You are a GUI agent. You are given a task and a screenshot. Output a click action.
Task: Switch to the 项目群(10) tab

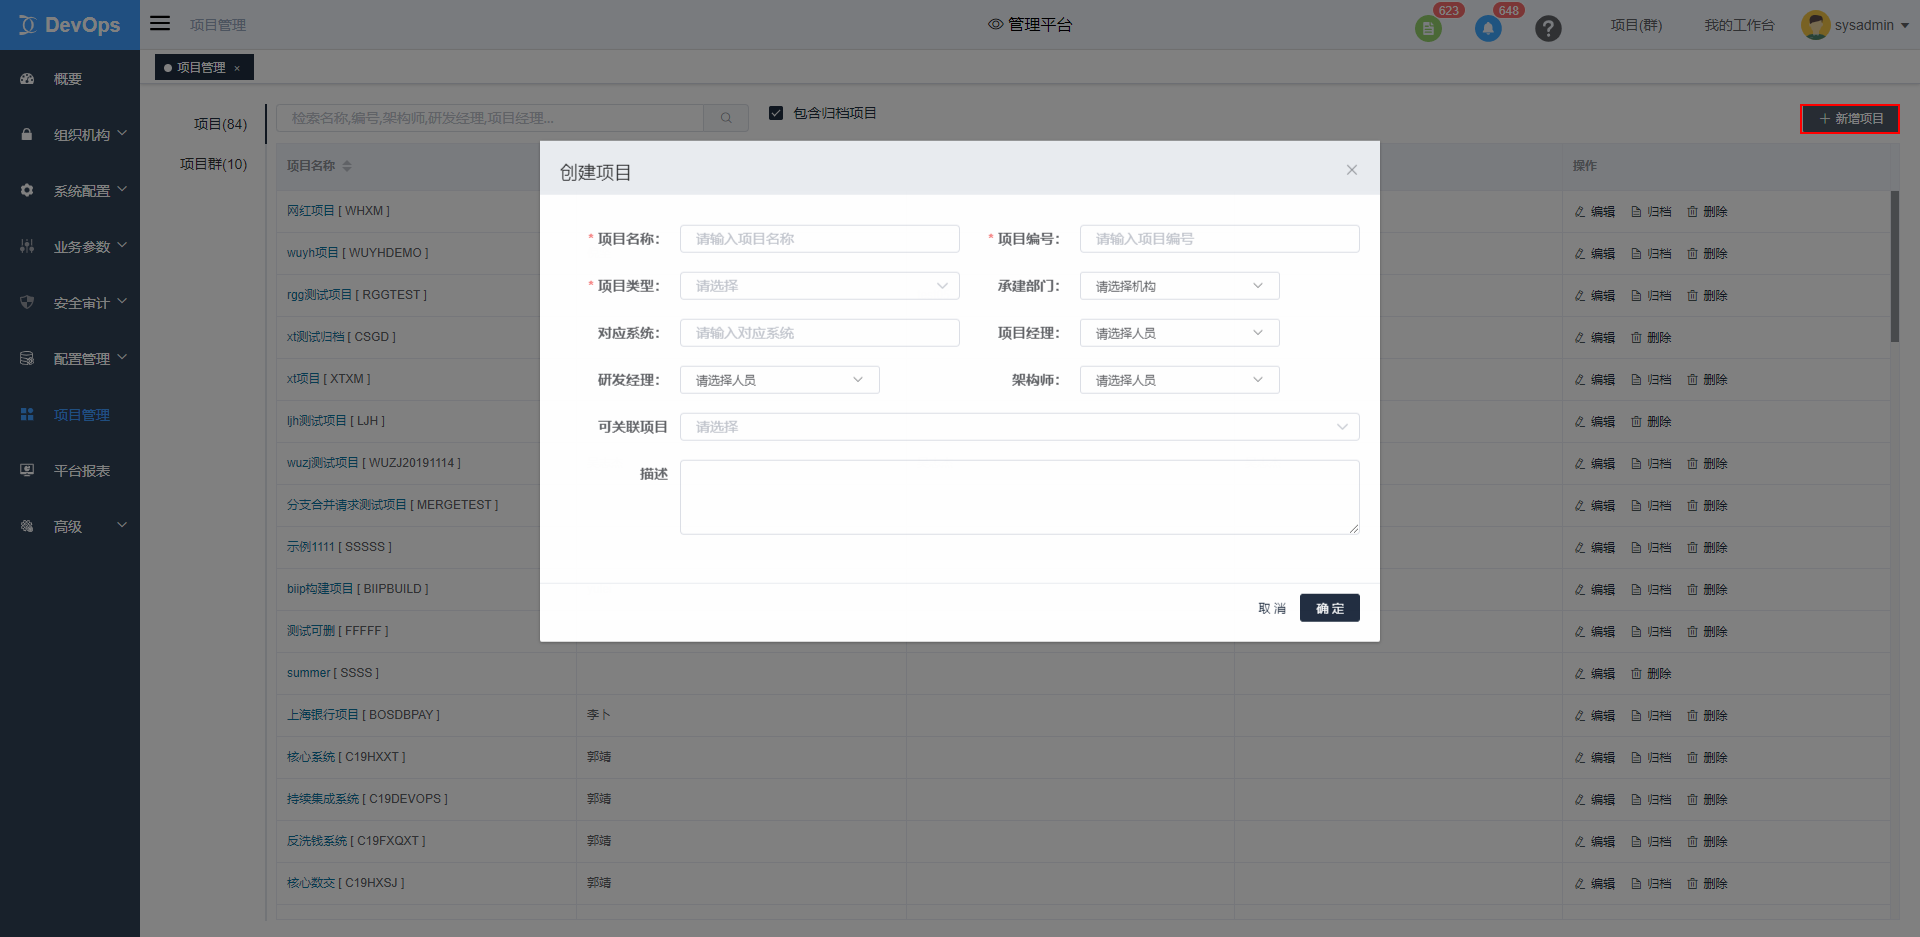tap(213, 164)
